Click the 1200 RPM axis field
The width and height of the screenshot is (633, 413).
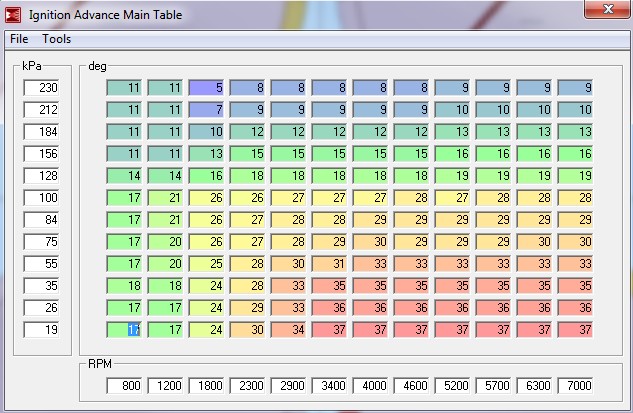tap(165, 386)
